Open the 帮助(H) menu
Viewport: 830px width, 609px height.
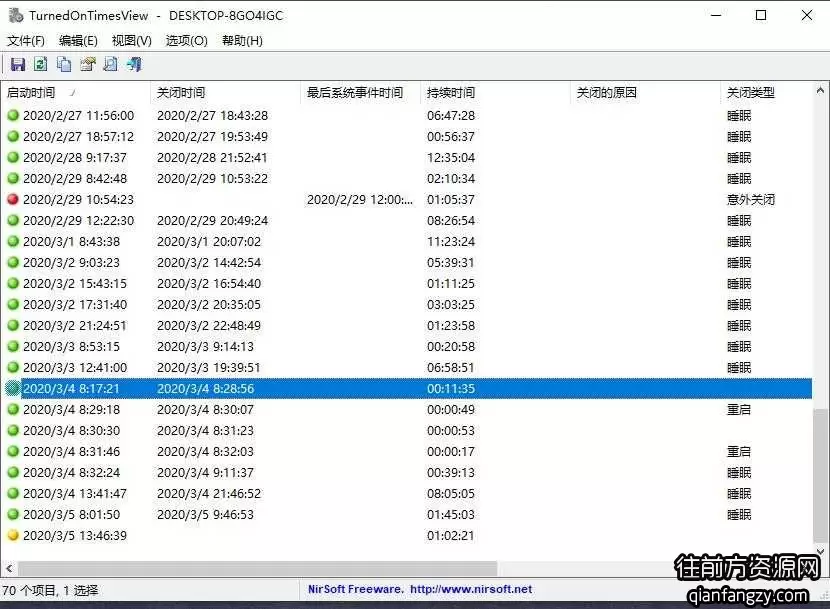click(242, 40)
